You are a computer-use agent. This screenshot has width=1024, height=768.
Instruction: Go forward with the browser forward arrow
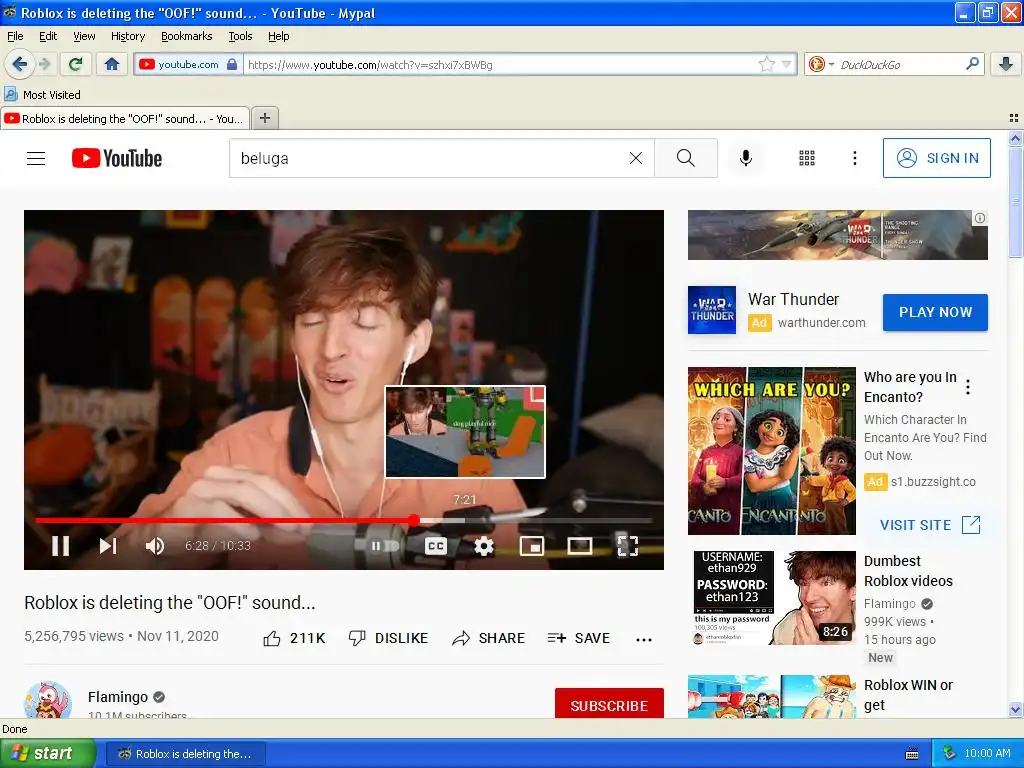(x=44, y=64)
